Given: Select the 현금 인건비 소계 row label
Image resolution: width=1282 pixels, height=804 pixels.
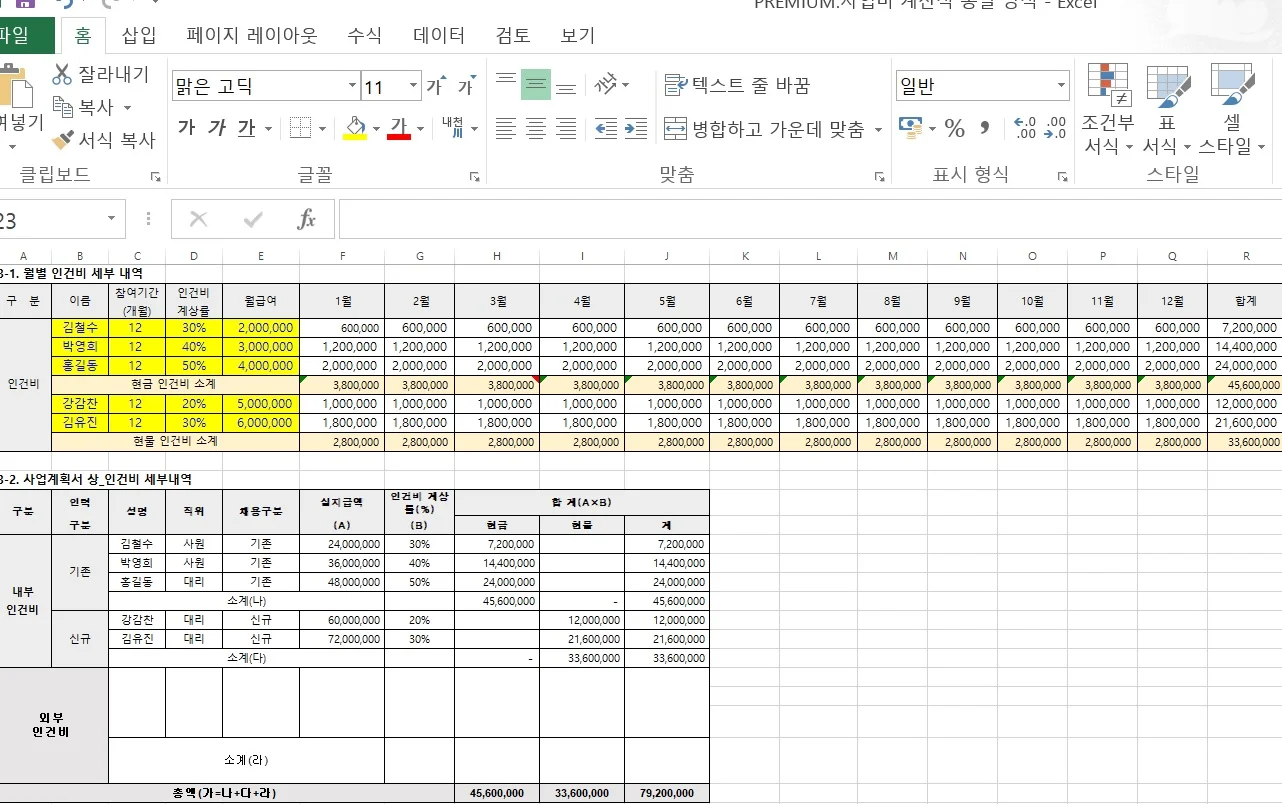Looking at the screenshot, I should [x=174, y=384].
